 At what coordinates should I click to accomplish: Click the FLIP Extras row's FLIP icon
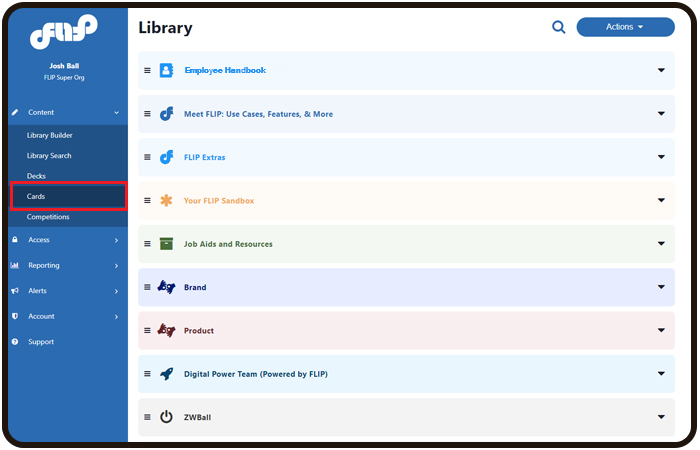pyautogui.click(x=166, y=157)
